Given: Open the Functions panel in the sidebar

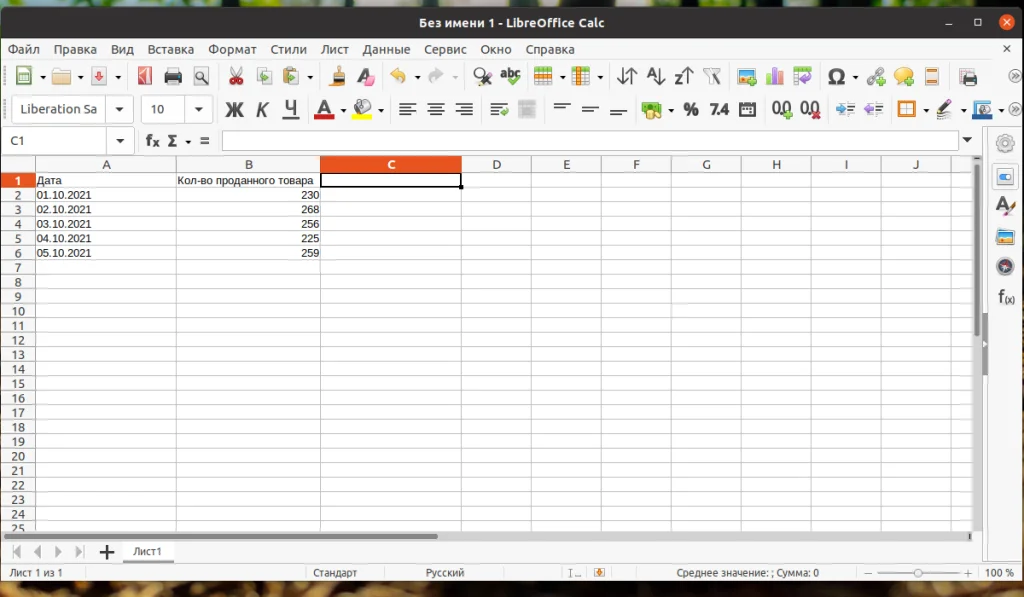Looking at the screenshot, I should [1004, 298].
